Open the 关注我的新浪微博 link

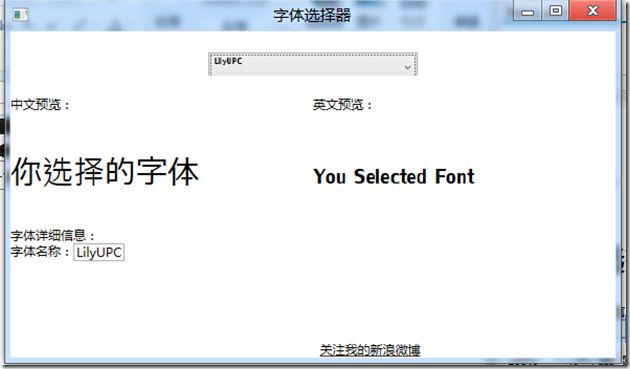click(370, 350)
